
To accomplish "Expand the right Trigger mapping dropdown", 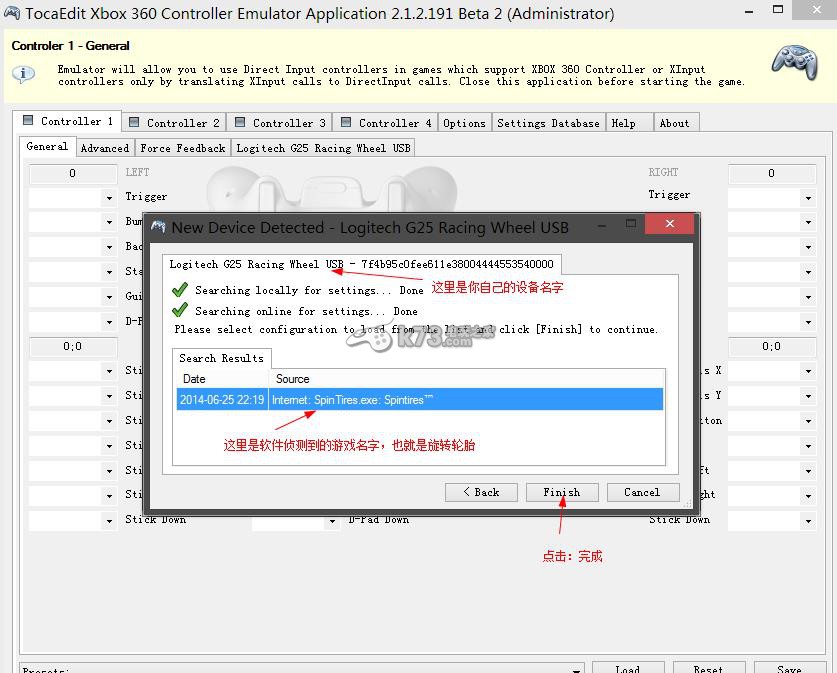I will point(808,198).
